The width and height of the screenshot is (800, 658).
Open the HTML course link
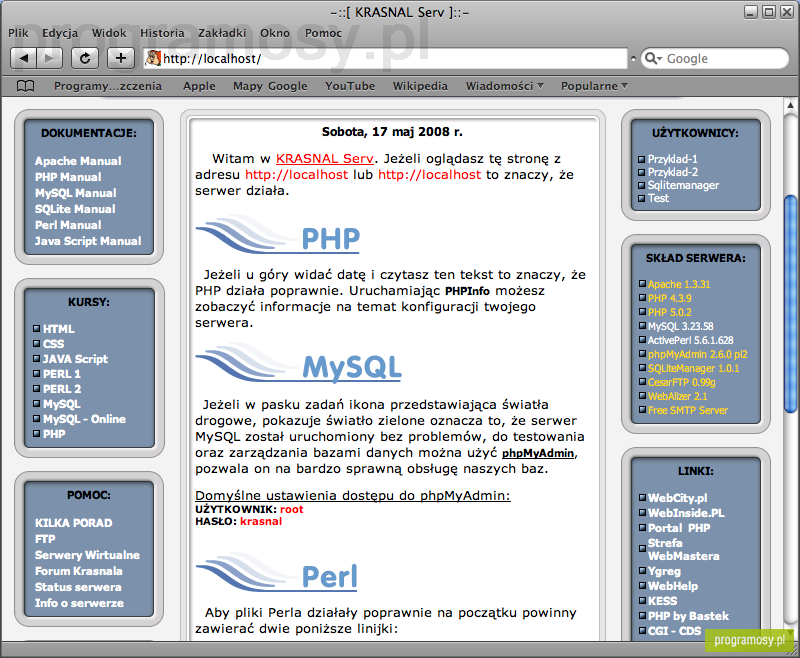(x=59, y=329)
